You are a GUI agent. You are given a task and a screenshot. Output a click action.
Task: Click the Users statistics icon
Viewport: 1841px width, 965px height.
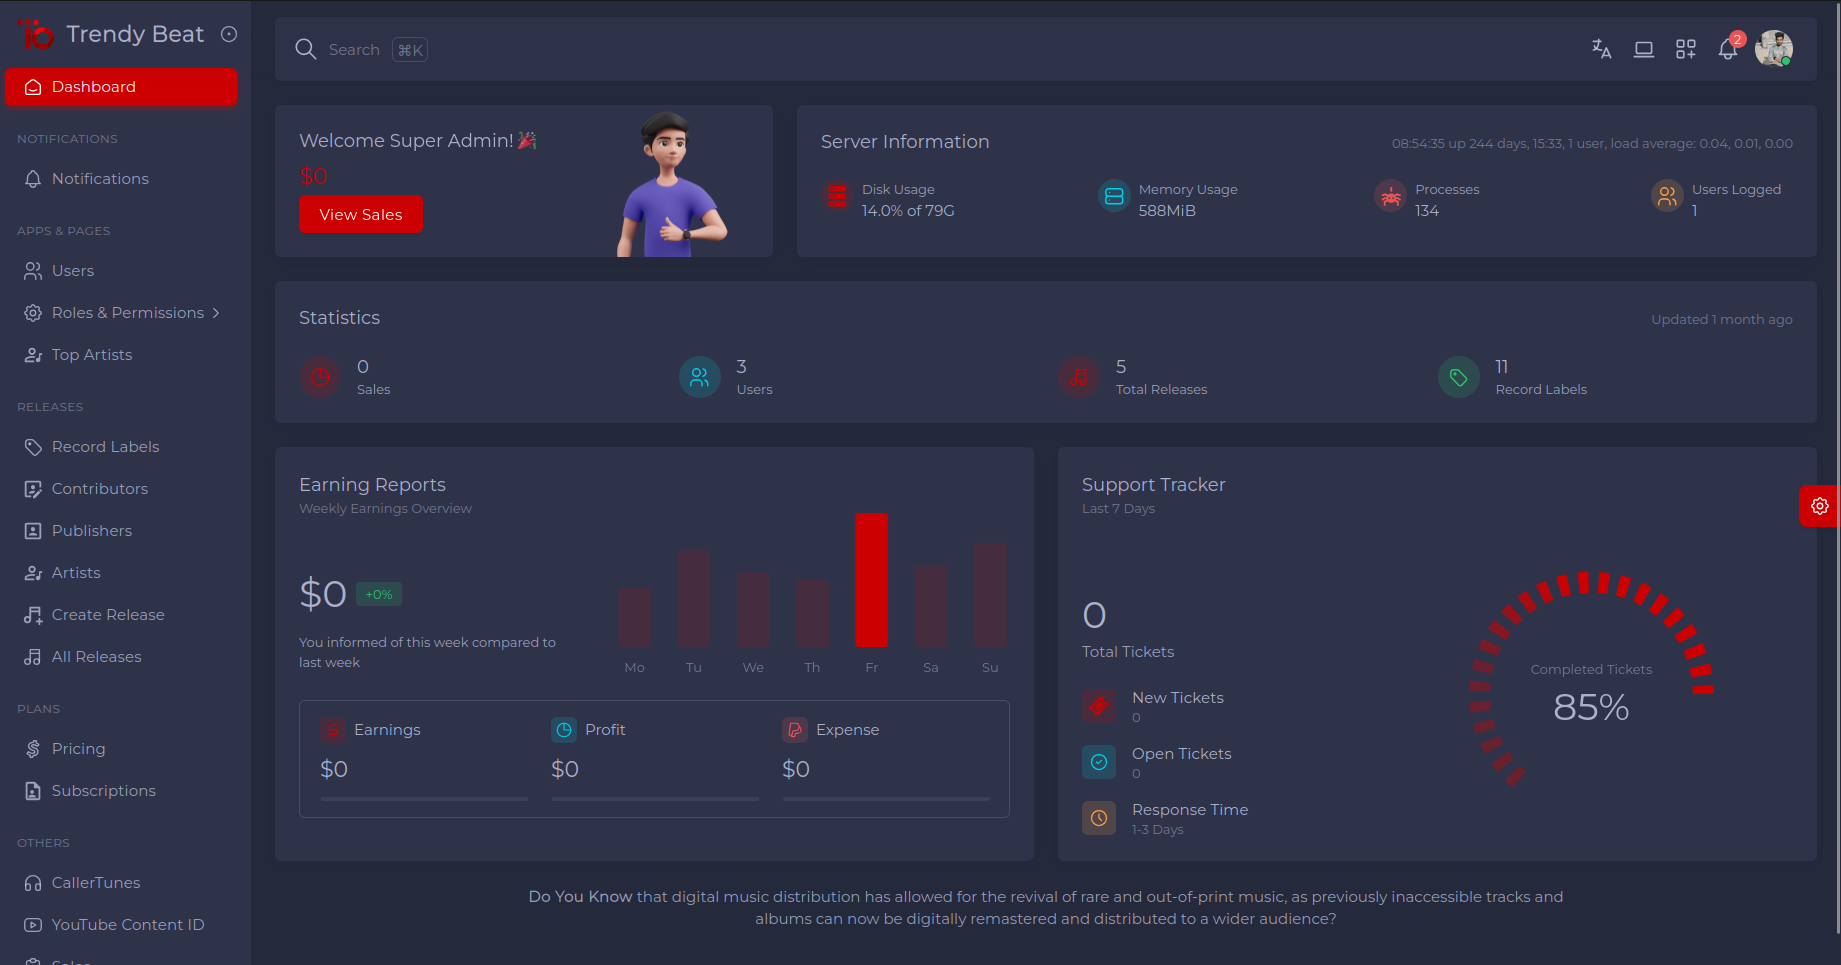tap(699, 377)
